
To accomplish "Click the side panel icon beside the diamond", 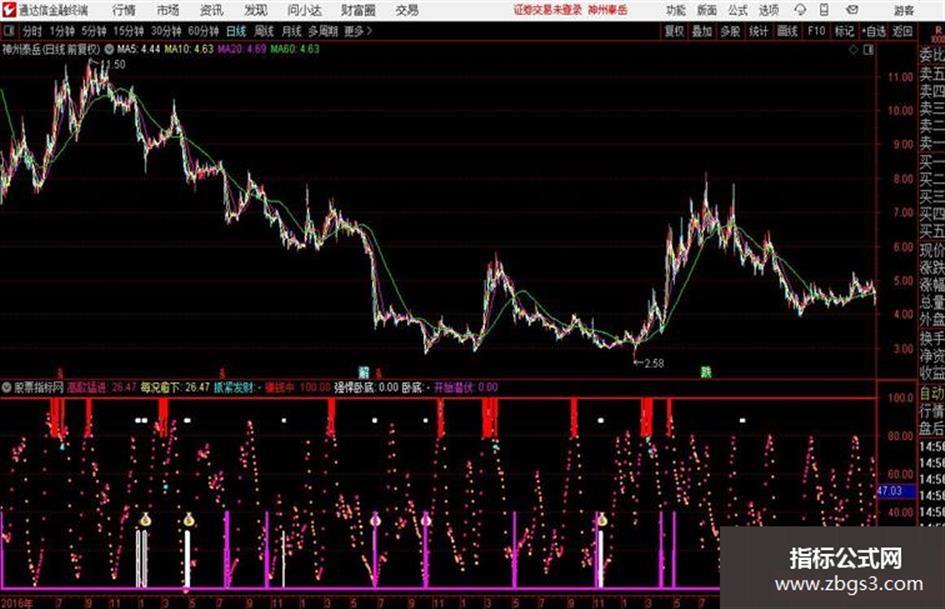I will (x=868, y=50).
